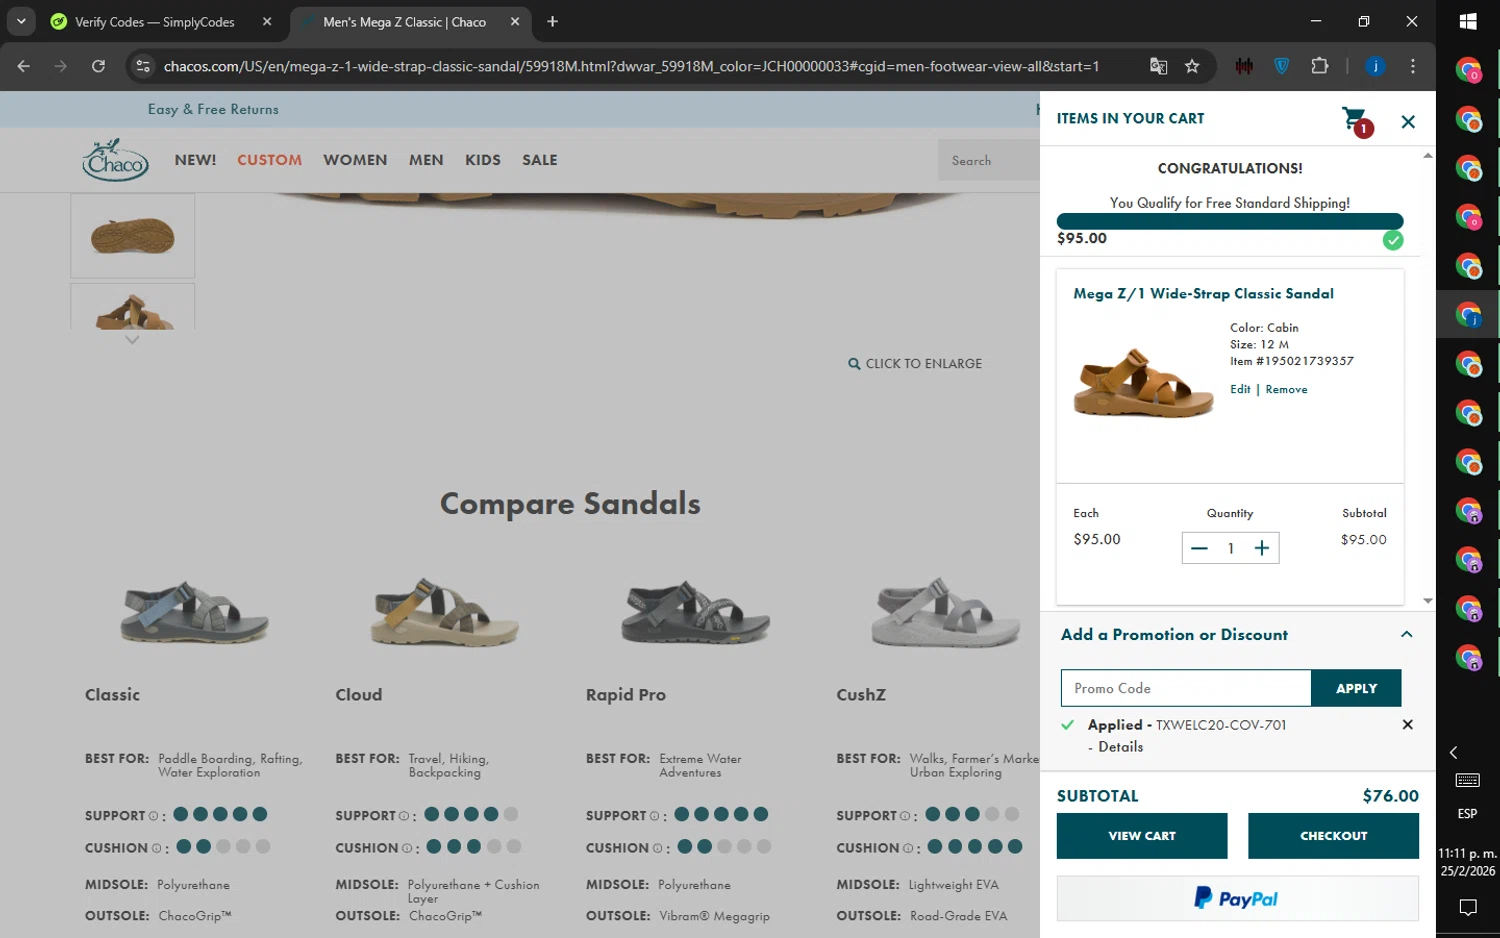Click the Promo Code input field
Viewport: 1500px width, 938px height.
[1186, 688]
